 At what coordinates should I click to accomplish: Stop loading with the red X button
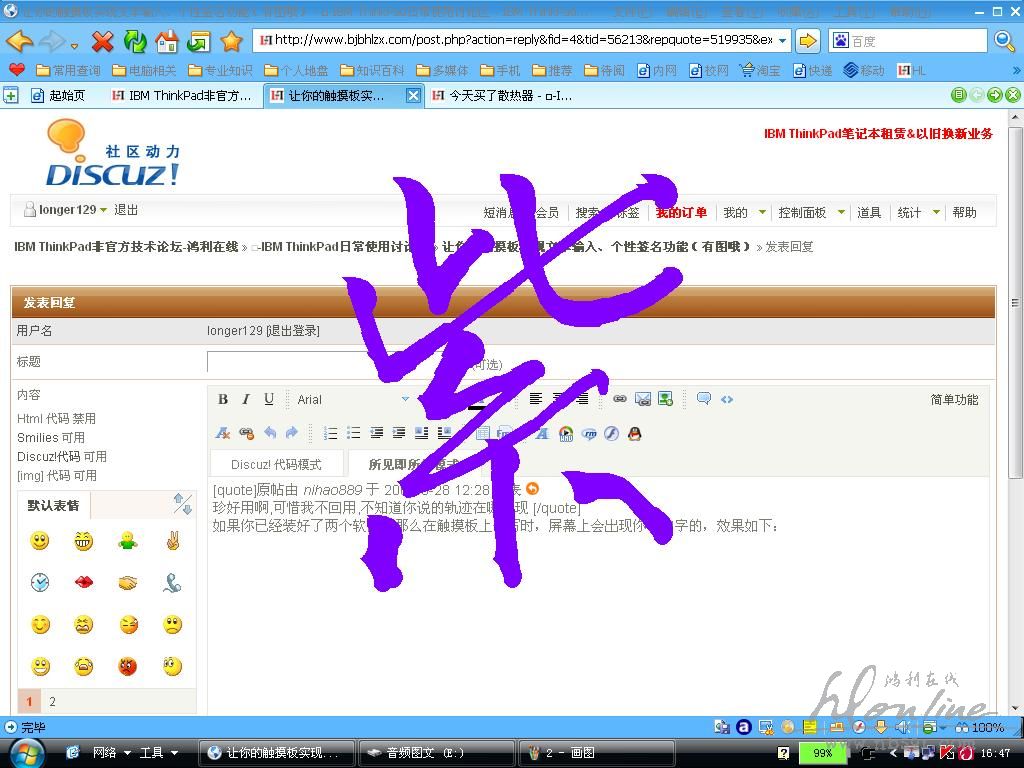(x=102, y=41)
